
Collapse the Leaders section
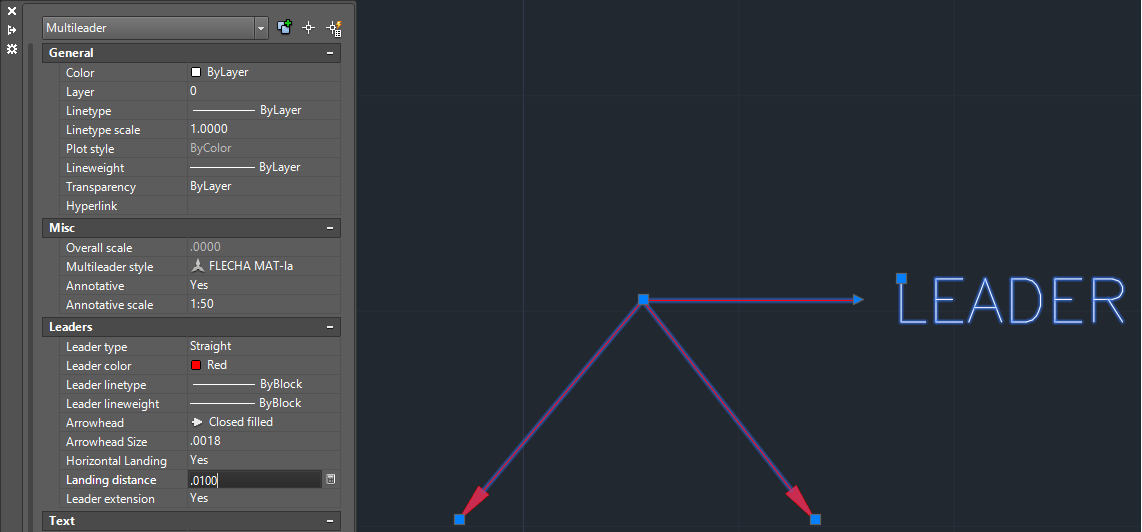pyautogui.click(x=330, y=326)
